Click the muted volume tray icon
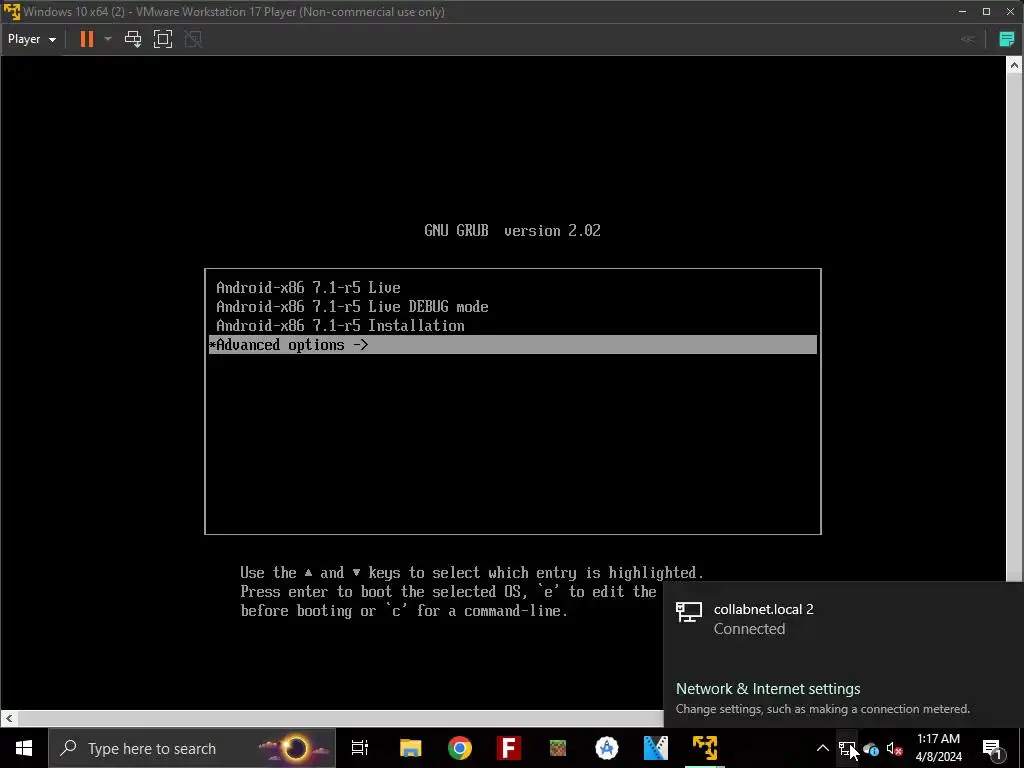The width and height of the screenshot is (1024, 768). [x=895, y=749]
